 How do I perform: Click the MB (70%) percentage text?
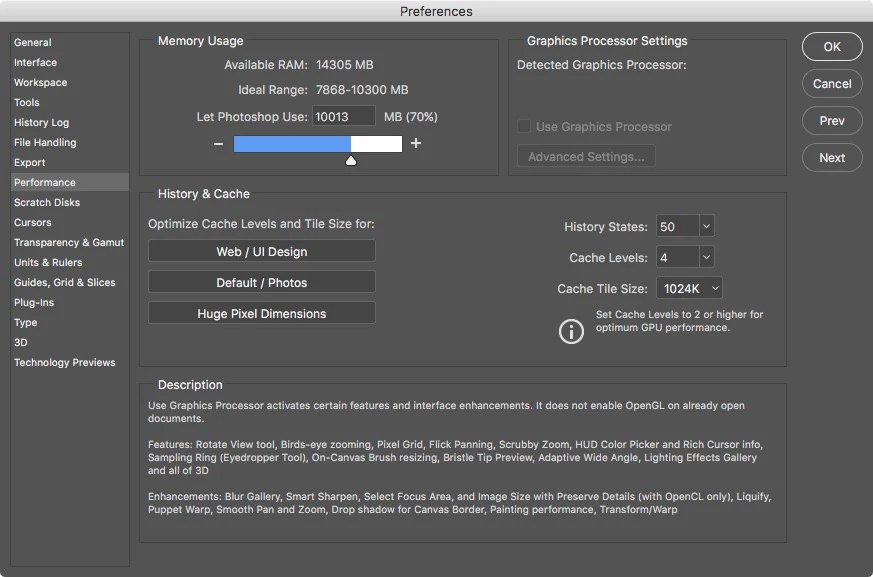coord(411,116)
